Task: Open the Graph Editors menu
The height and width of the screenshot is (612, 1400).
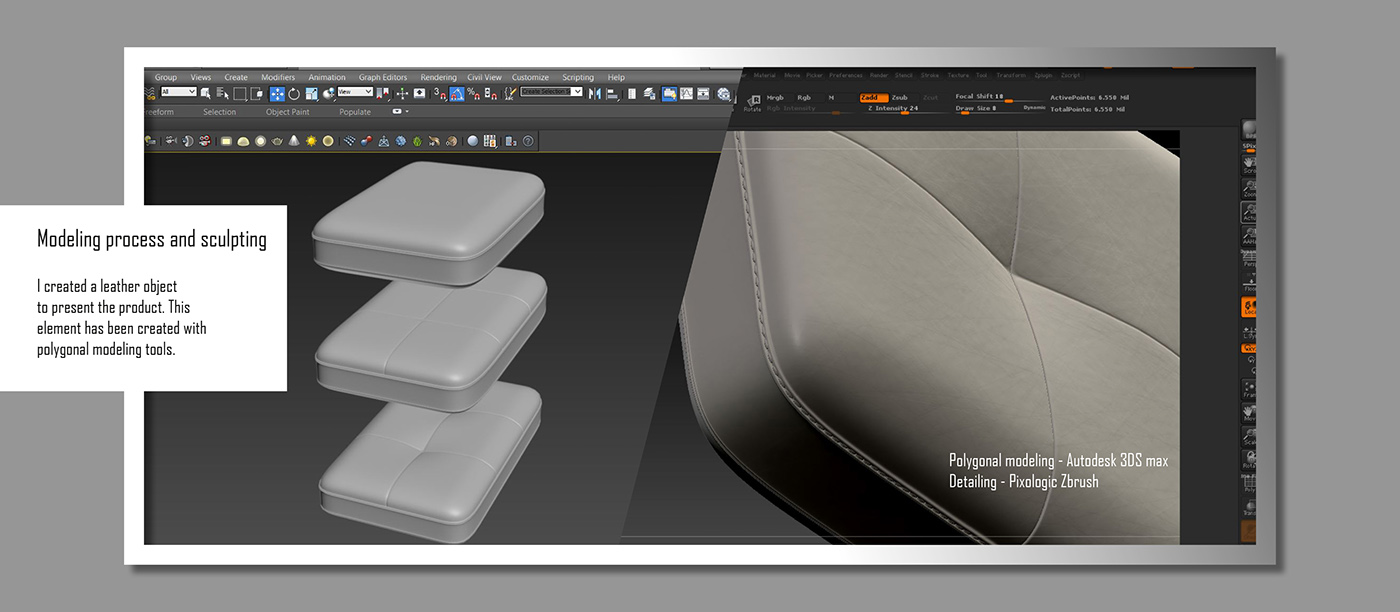Action: point(383,77)
